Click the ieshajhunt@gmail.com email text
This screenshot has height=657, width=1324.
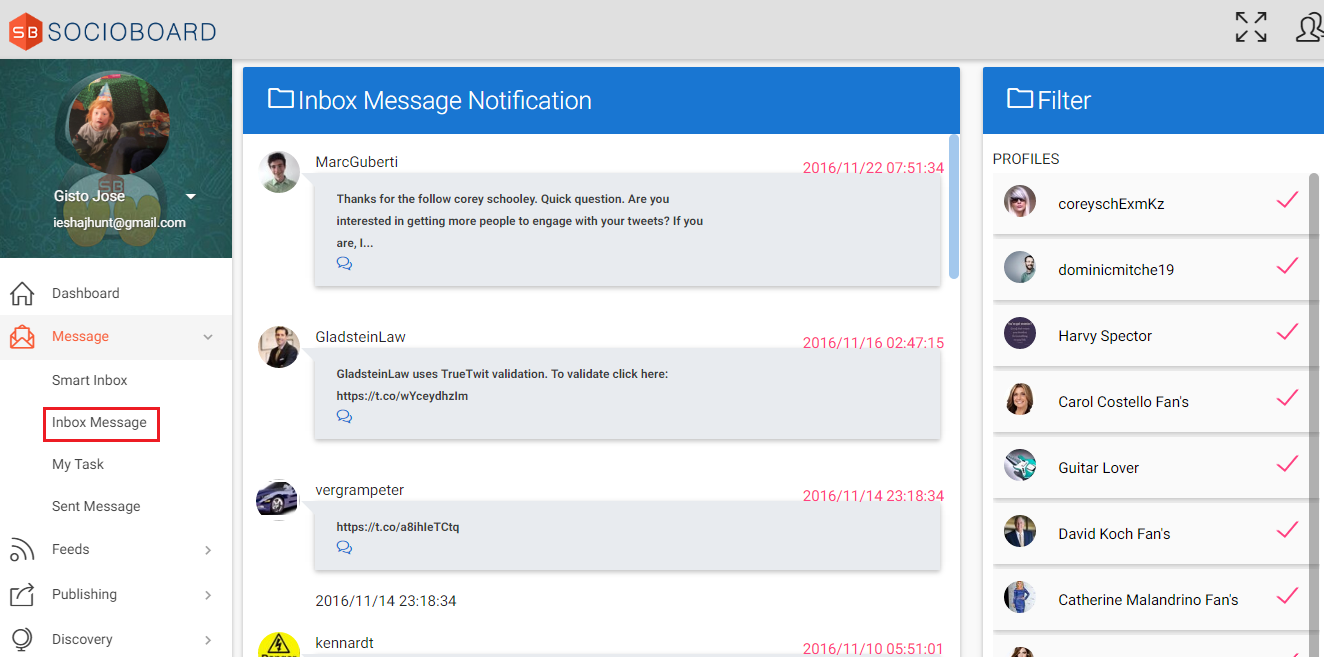click(x=119, y=223)
